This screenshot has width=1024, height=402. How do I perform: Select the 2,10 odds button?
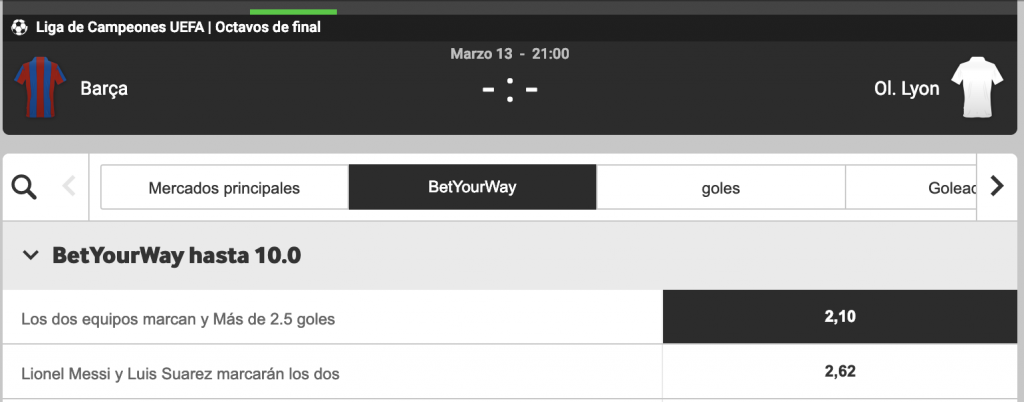[839, 318]
